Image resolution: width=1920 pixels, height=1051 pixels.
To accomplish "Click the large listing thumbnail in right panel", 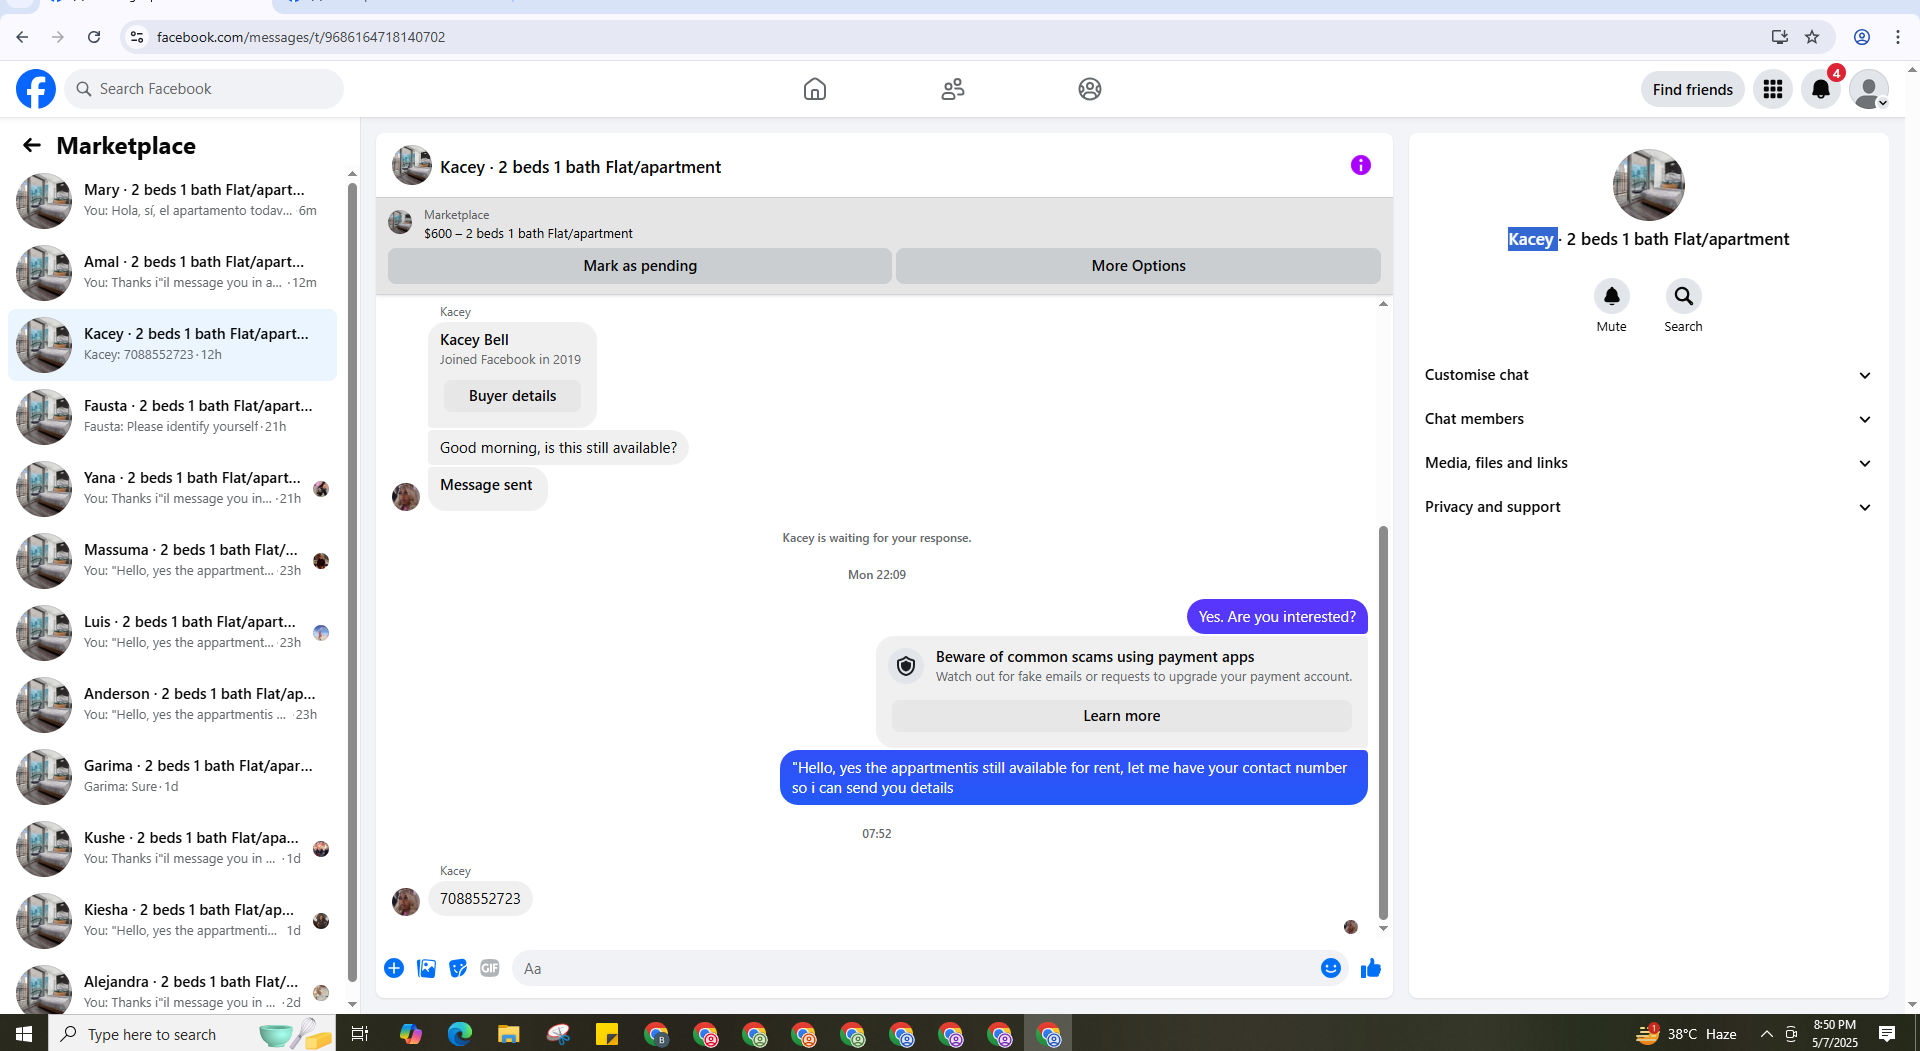I will point(1648,185).
